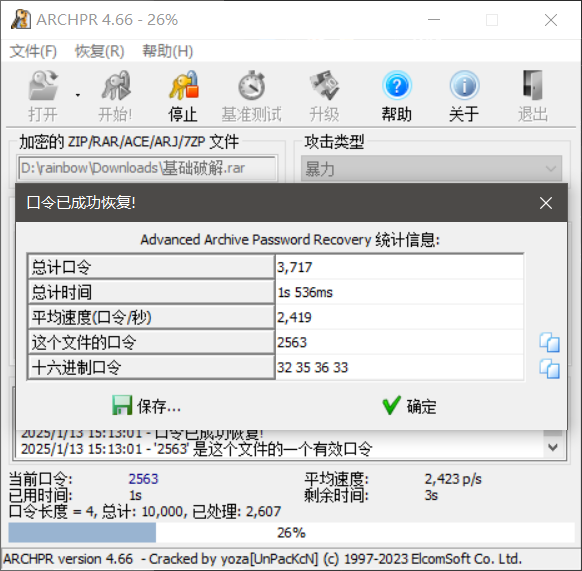Click the ARCHPR title bar app icon
This screenshot has height=571, width=582.
(x=21, y=19)
